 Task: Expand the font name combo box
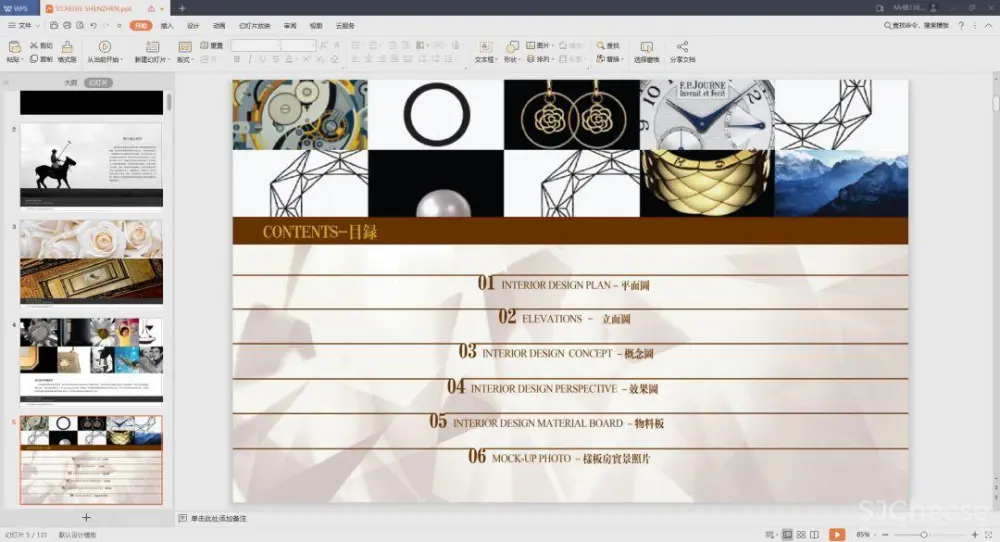coord(256,45)
